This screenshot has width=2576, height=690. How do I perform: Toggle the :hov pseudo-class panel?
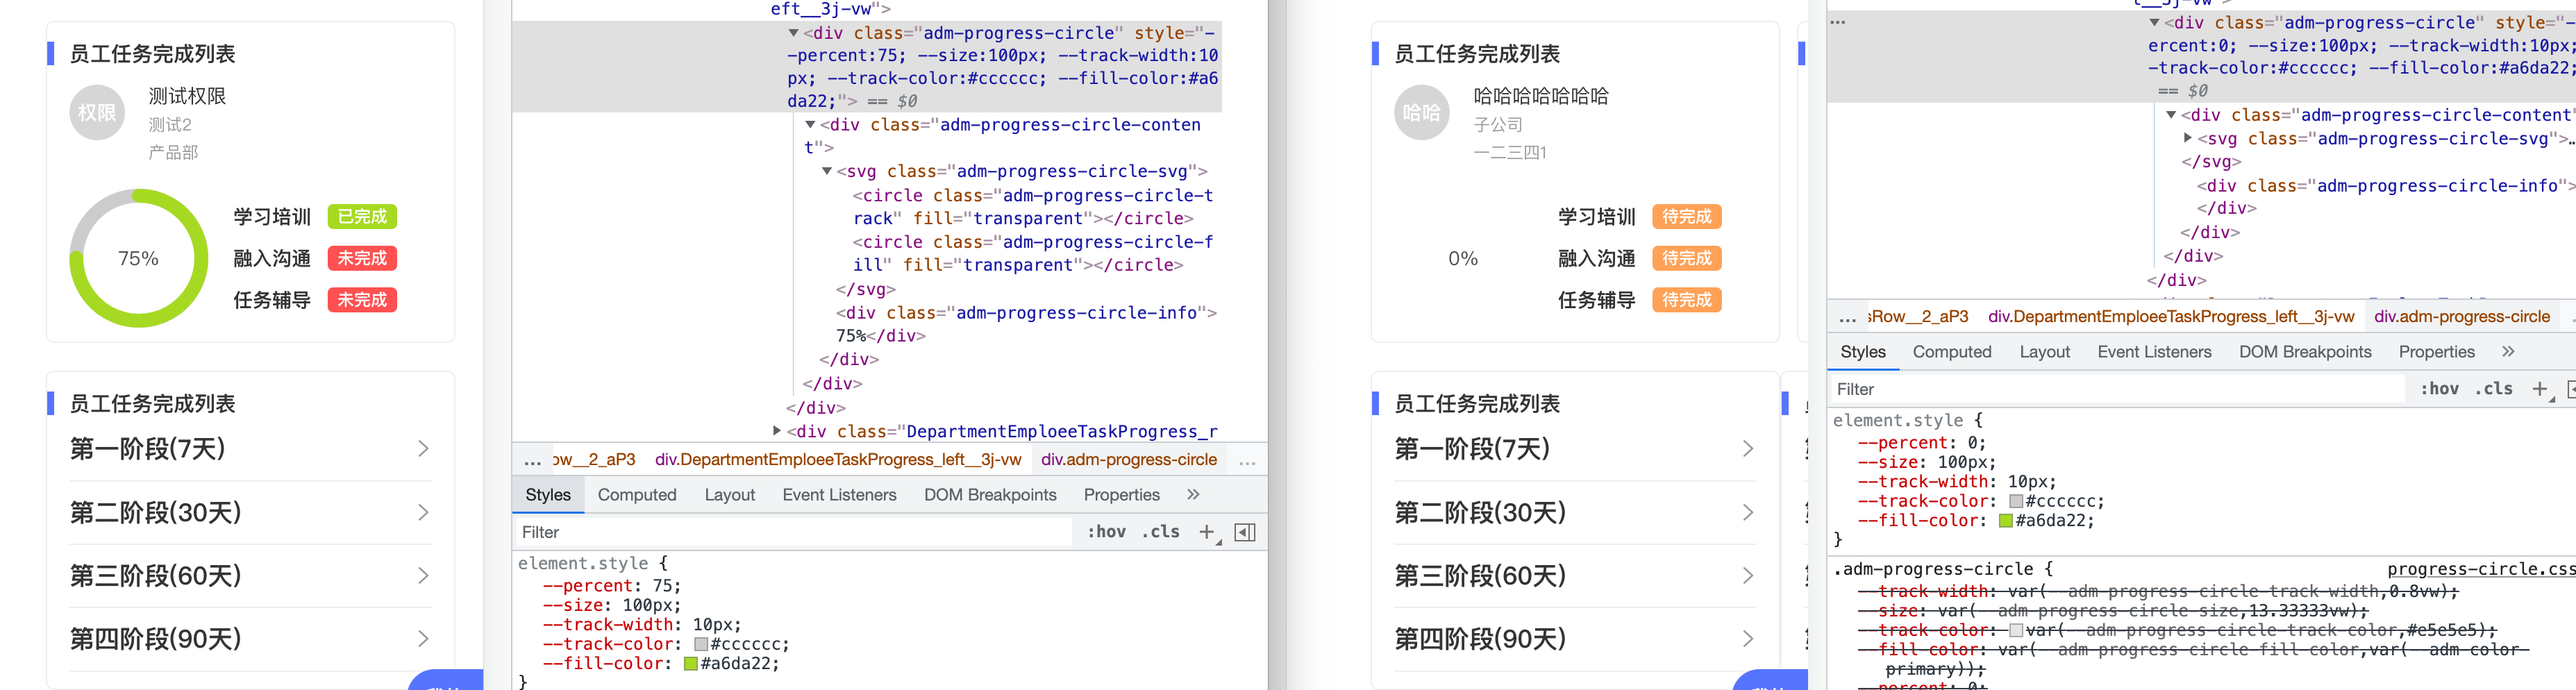[1106, 531]
